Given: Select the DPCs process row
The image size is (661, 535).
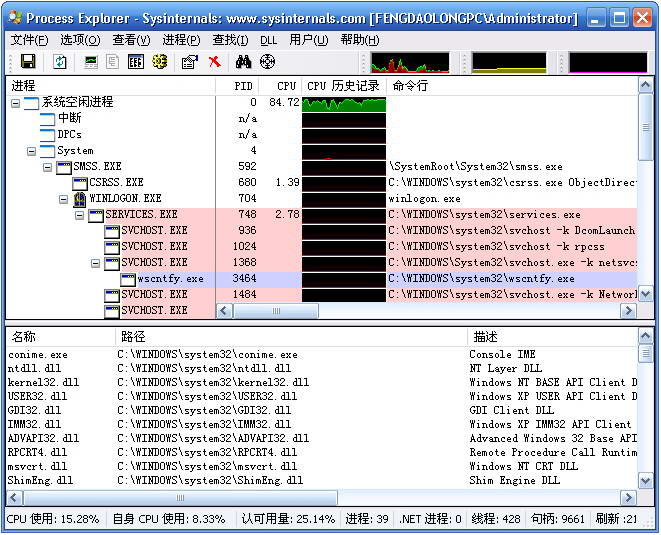Looking at the screenshot, I should pyautogui.click(x=321, y=134).
